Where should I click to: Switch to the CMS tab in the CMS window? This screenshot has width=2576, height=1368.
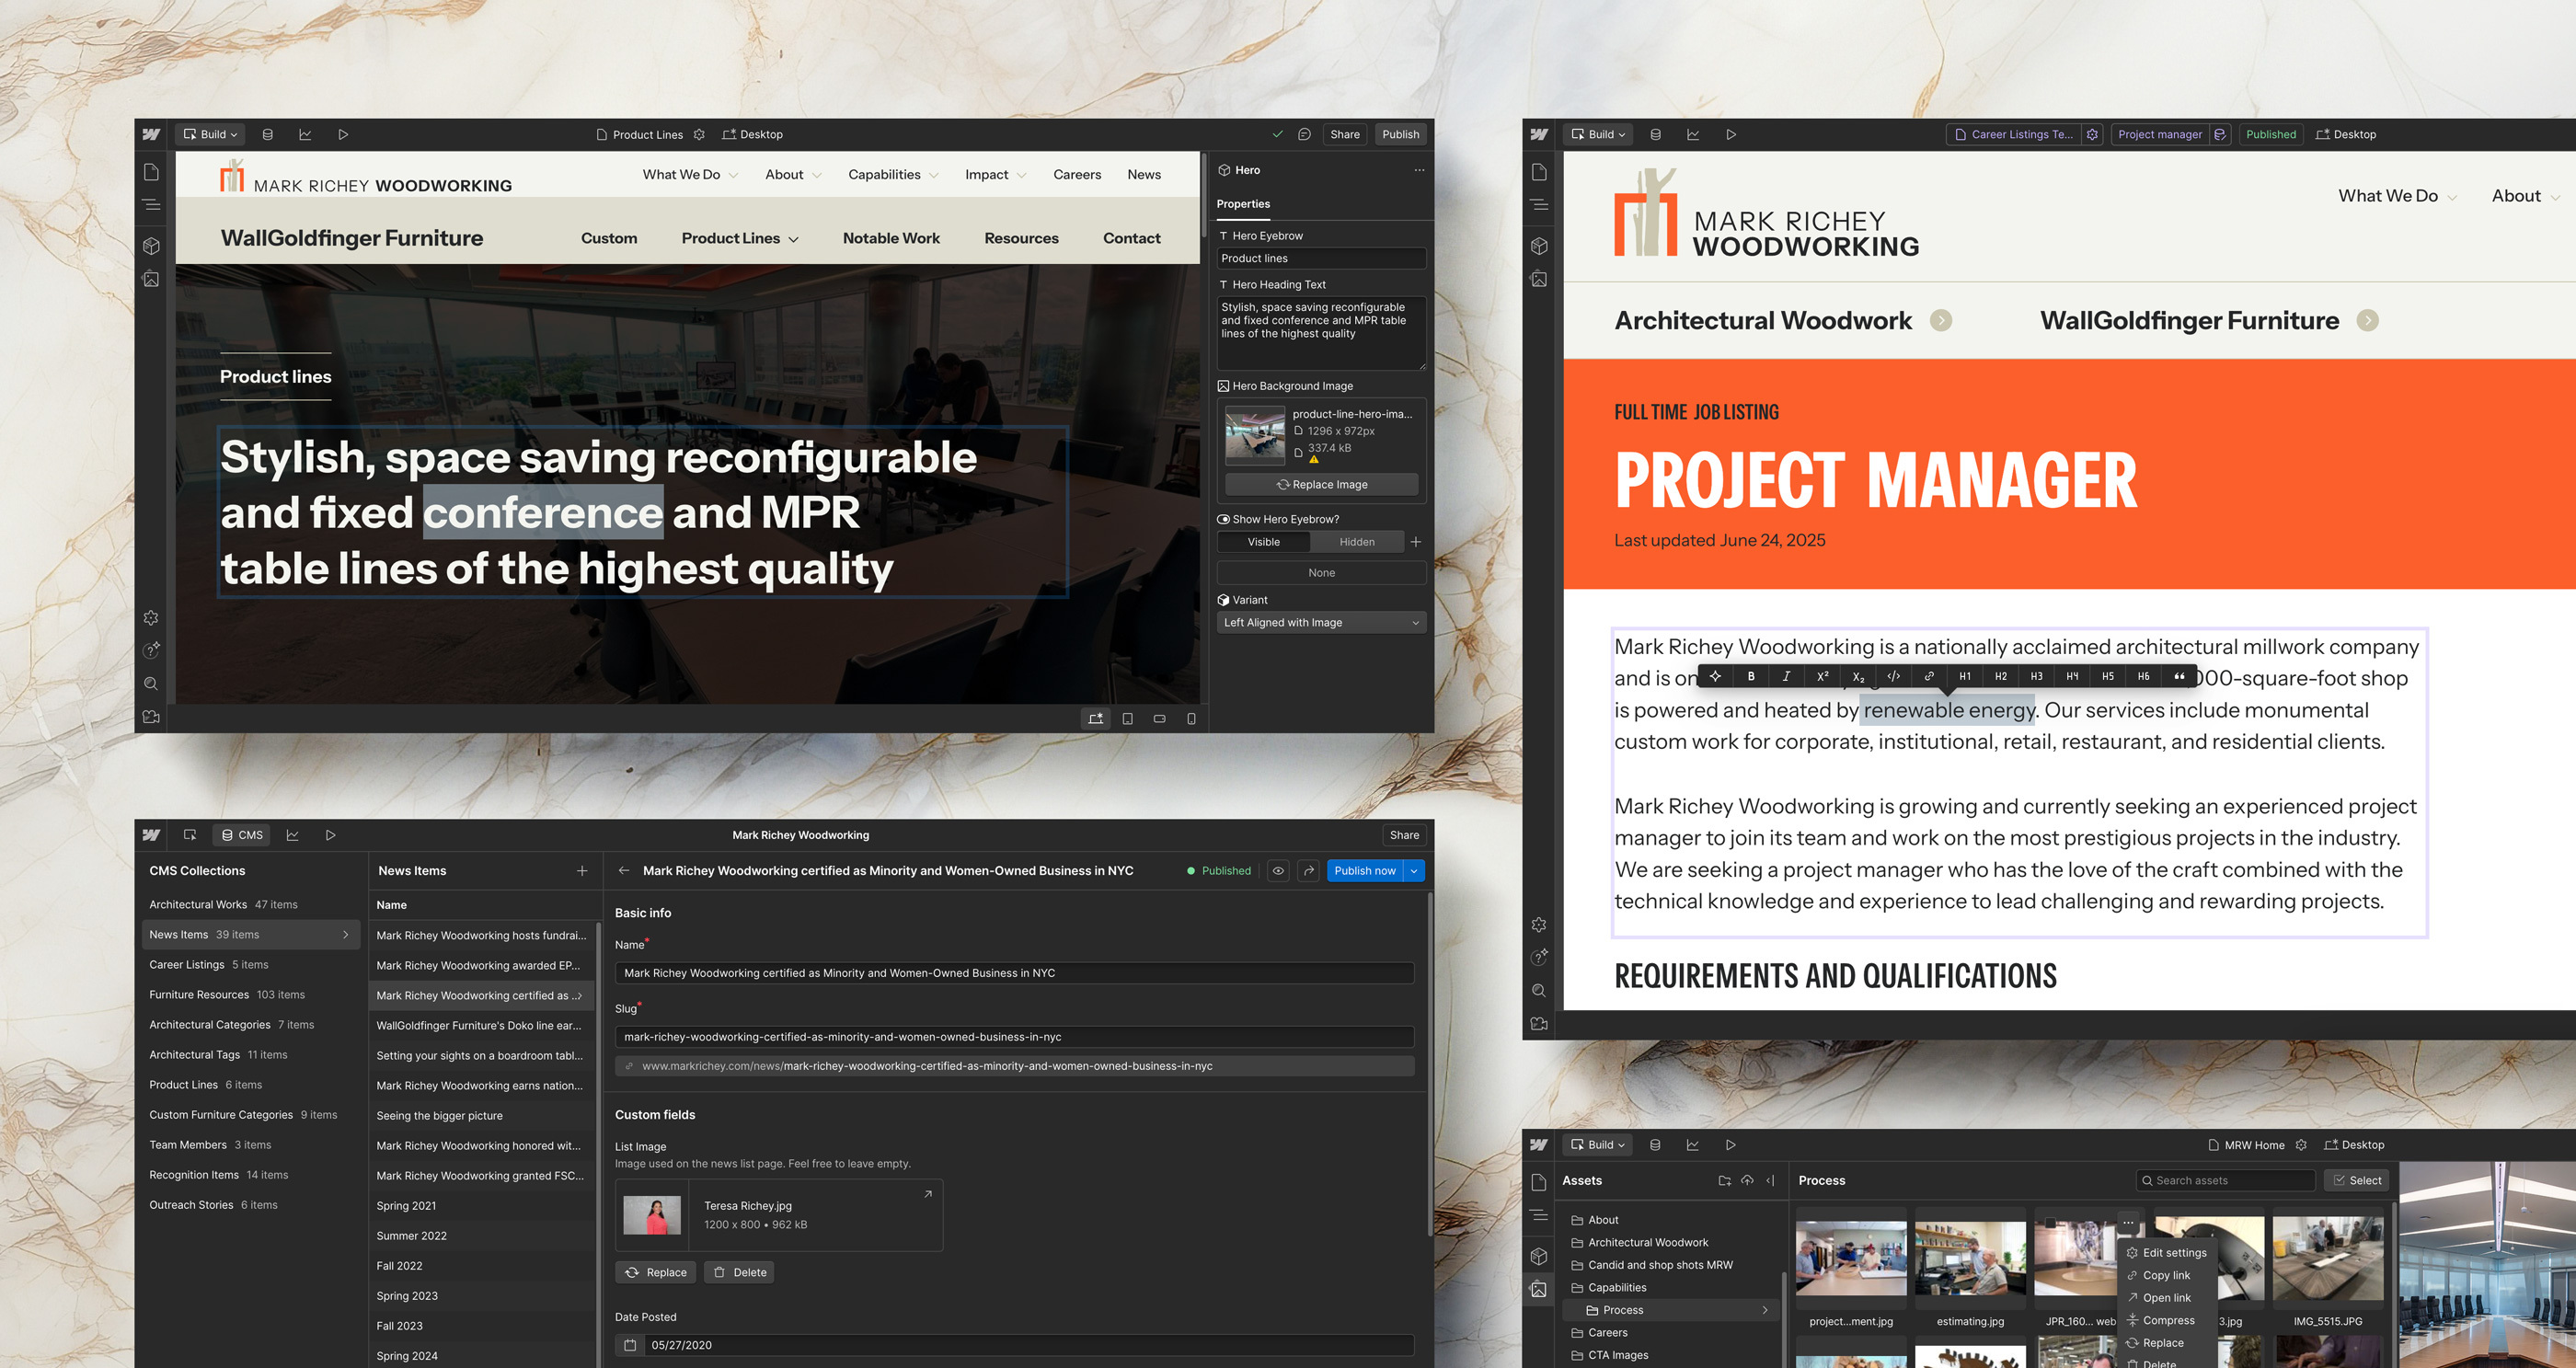pos(243,835)
